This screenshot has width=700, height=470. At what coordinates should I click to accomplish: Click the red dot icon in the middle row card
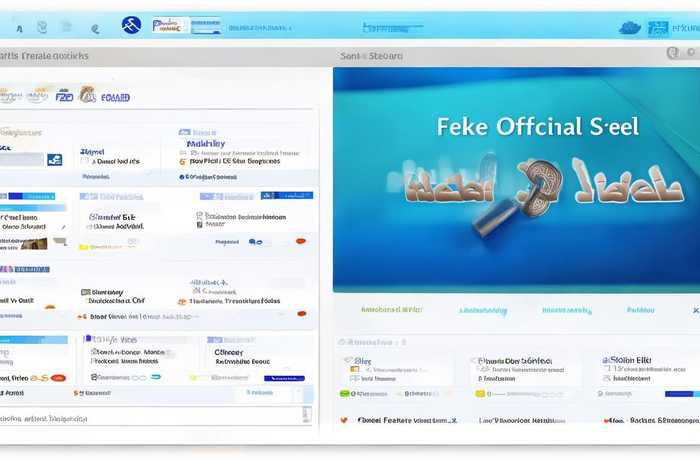300,241
